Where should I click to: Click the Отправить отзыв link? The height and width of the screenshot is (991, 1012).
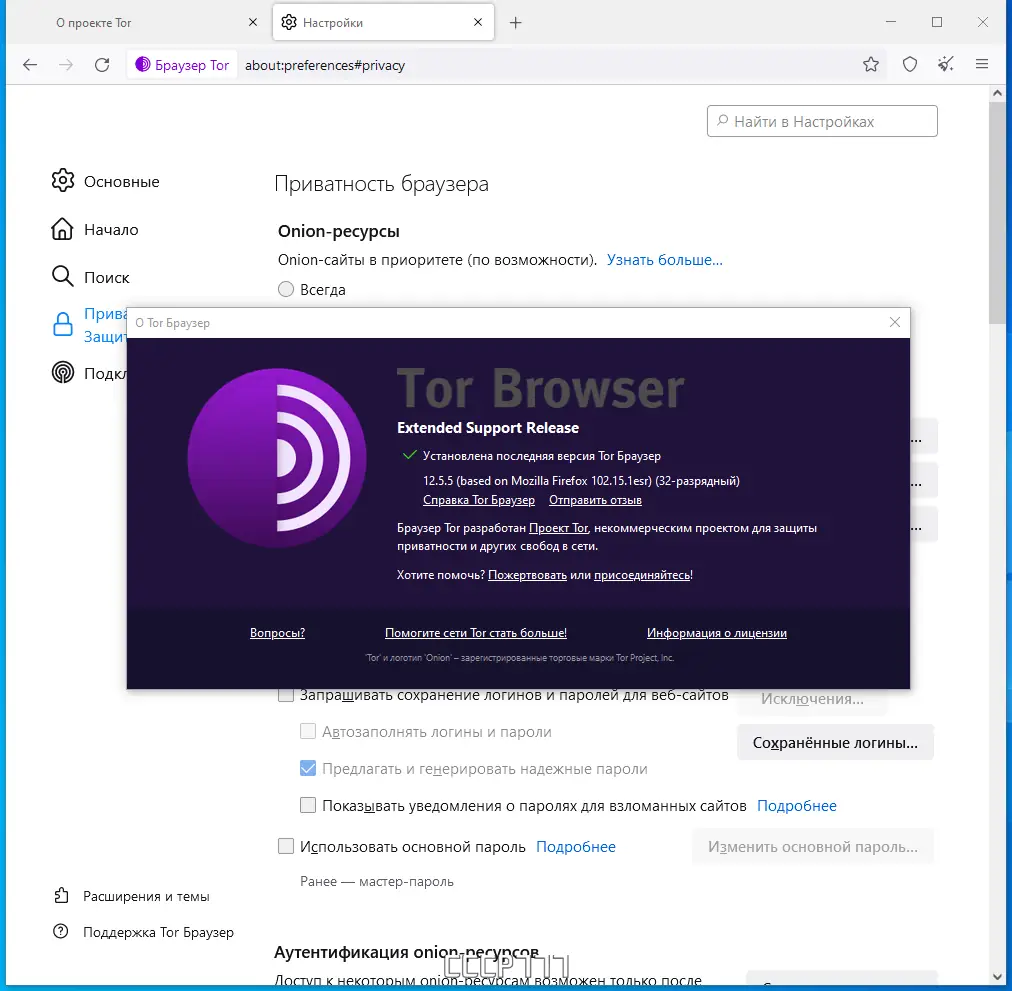tap(595, 500)
